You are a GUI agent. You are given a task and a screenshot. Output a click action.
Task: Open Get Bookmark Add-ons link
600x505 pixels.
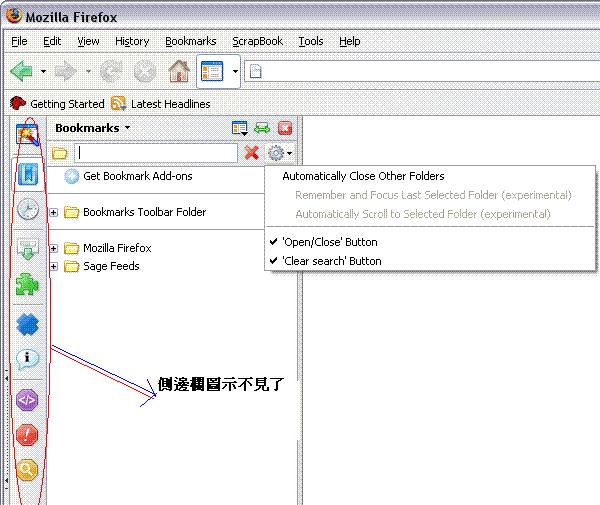click(x=129, y=176)
